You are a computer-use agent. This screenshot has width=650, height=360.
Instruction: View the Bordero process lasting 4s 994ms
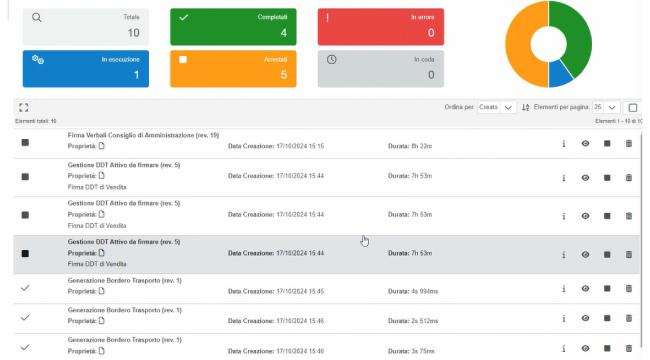click(x=585, y=289)
